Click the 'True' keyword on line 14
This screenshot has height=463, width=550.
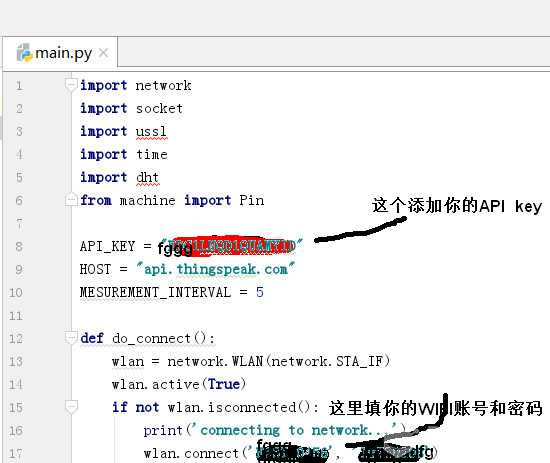pyautogui.click(x=224, y=384)
